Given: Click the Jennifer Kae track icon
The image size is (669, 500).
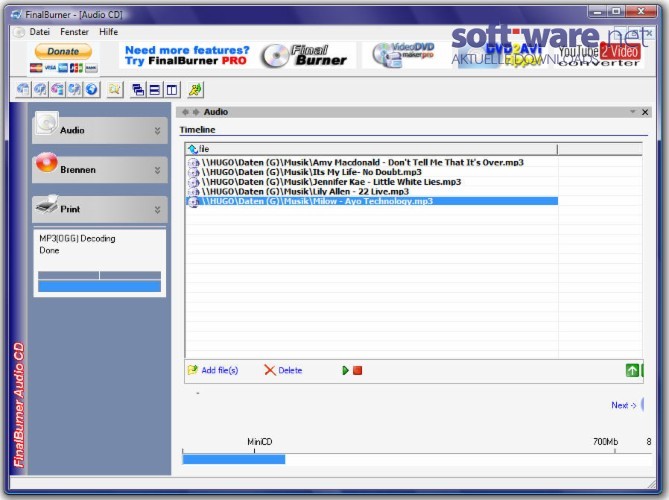Looking at the screenshot, I should coord(194,182).
